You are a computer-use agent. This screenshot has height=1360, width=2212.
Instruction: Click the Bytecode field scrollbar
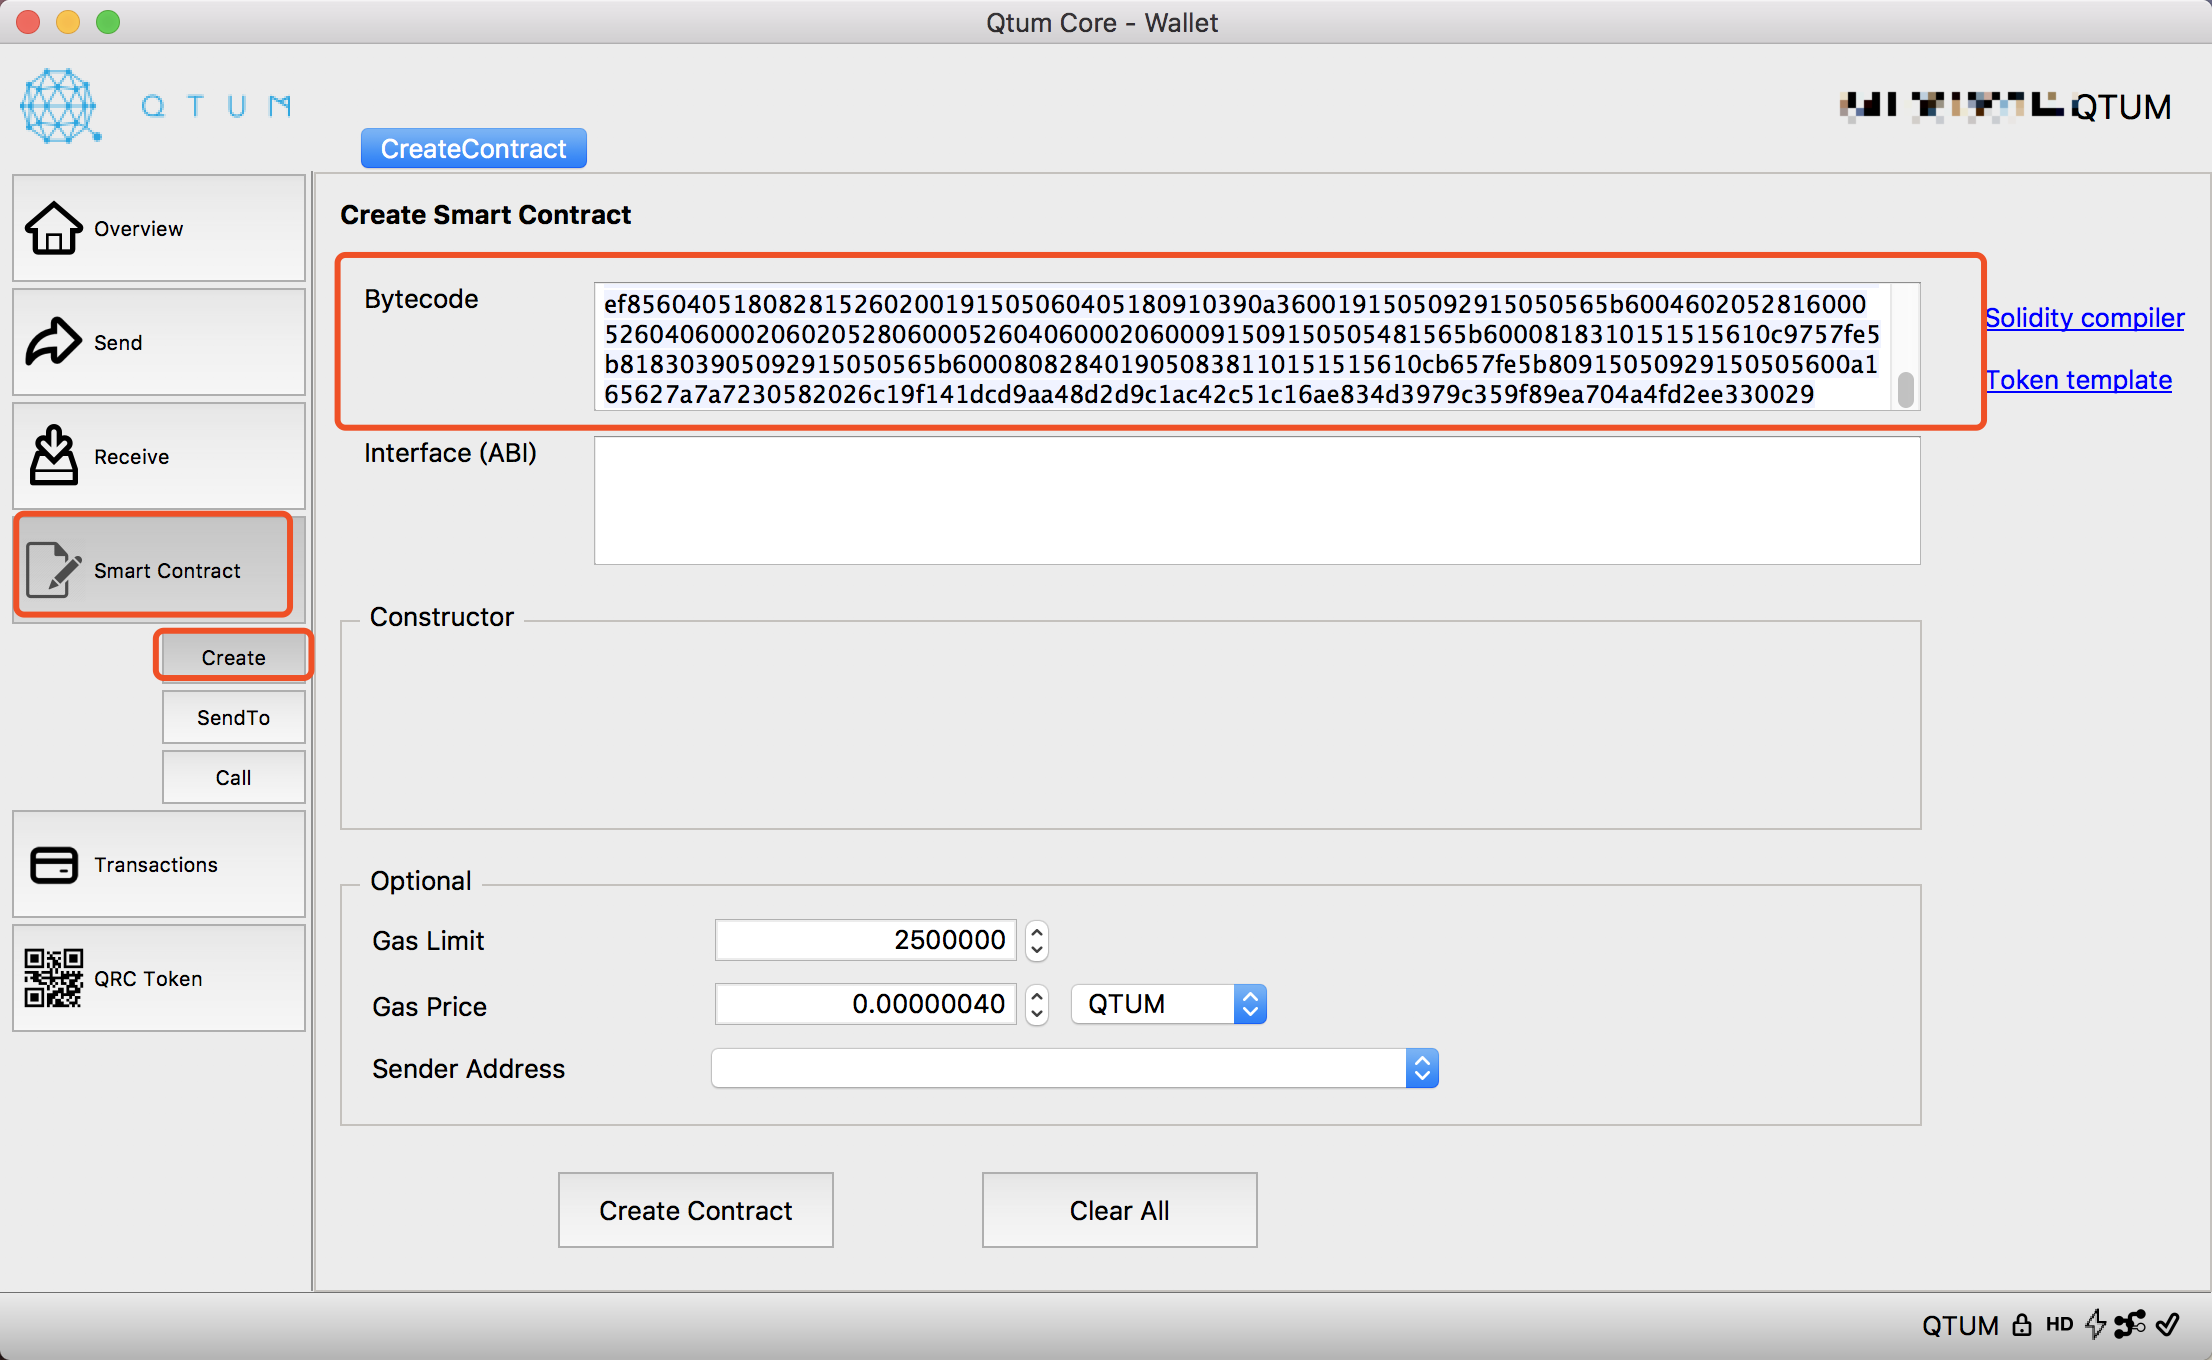[1905, 388]
